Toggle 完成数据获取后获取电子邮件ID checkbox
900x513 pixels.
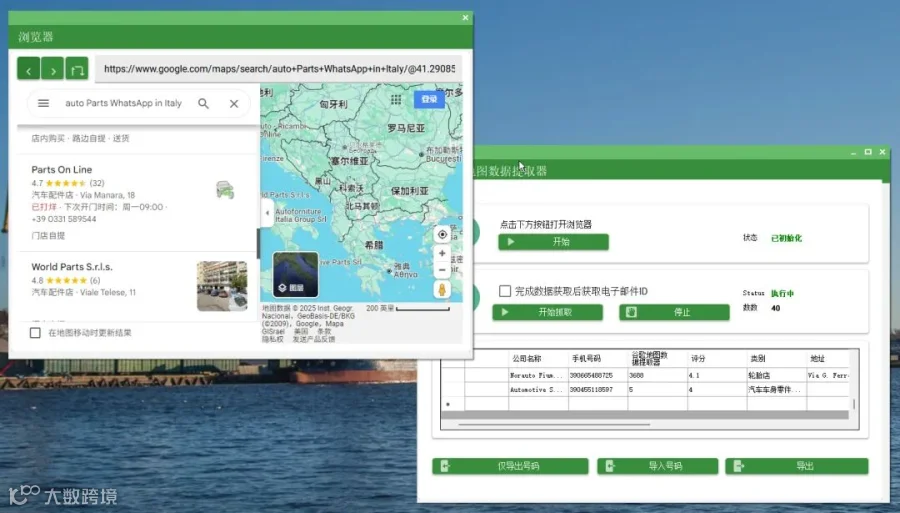click(x=505, y=292)
